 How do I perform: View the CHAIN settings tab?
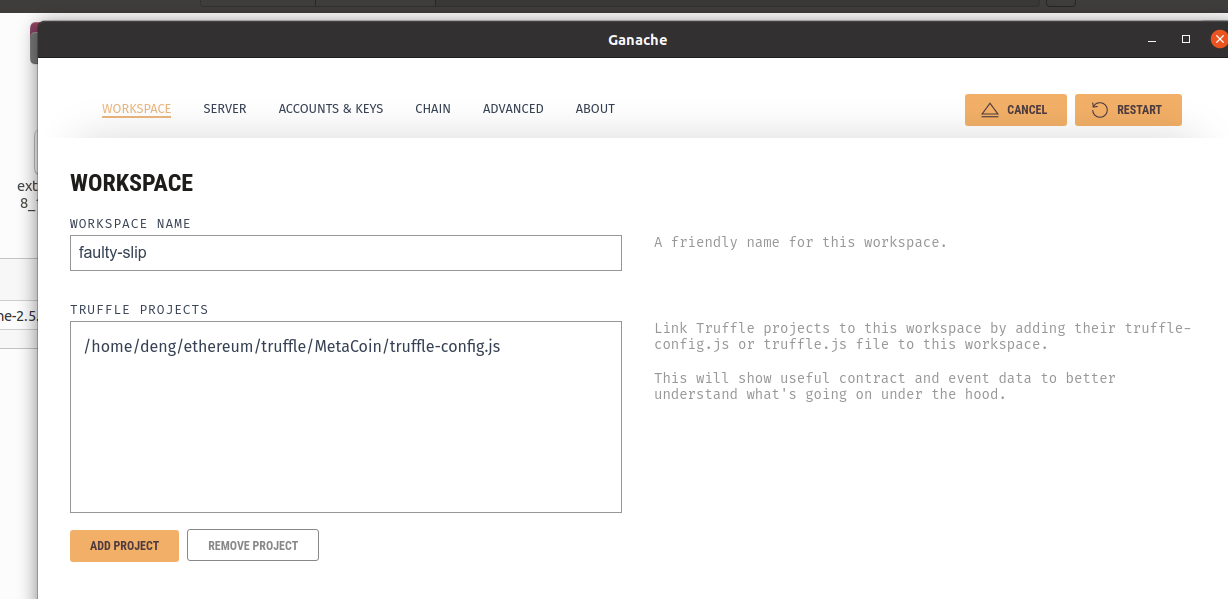[432, 109]
